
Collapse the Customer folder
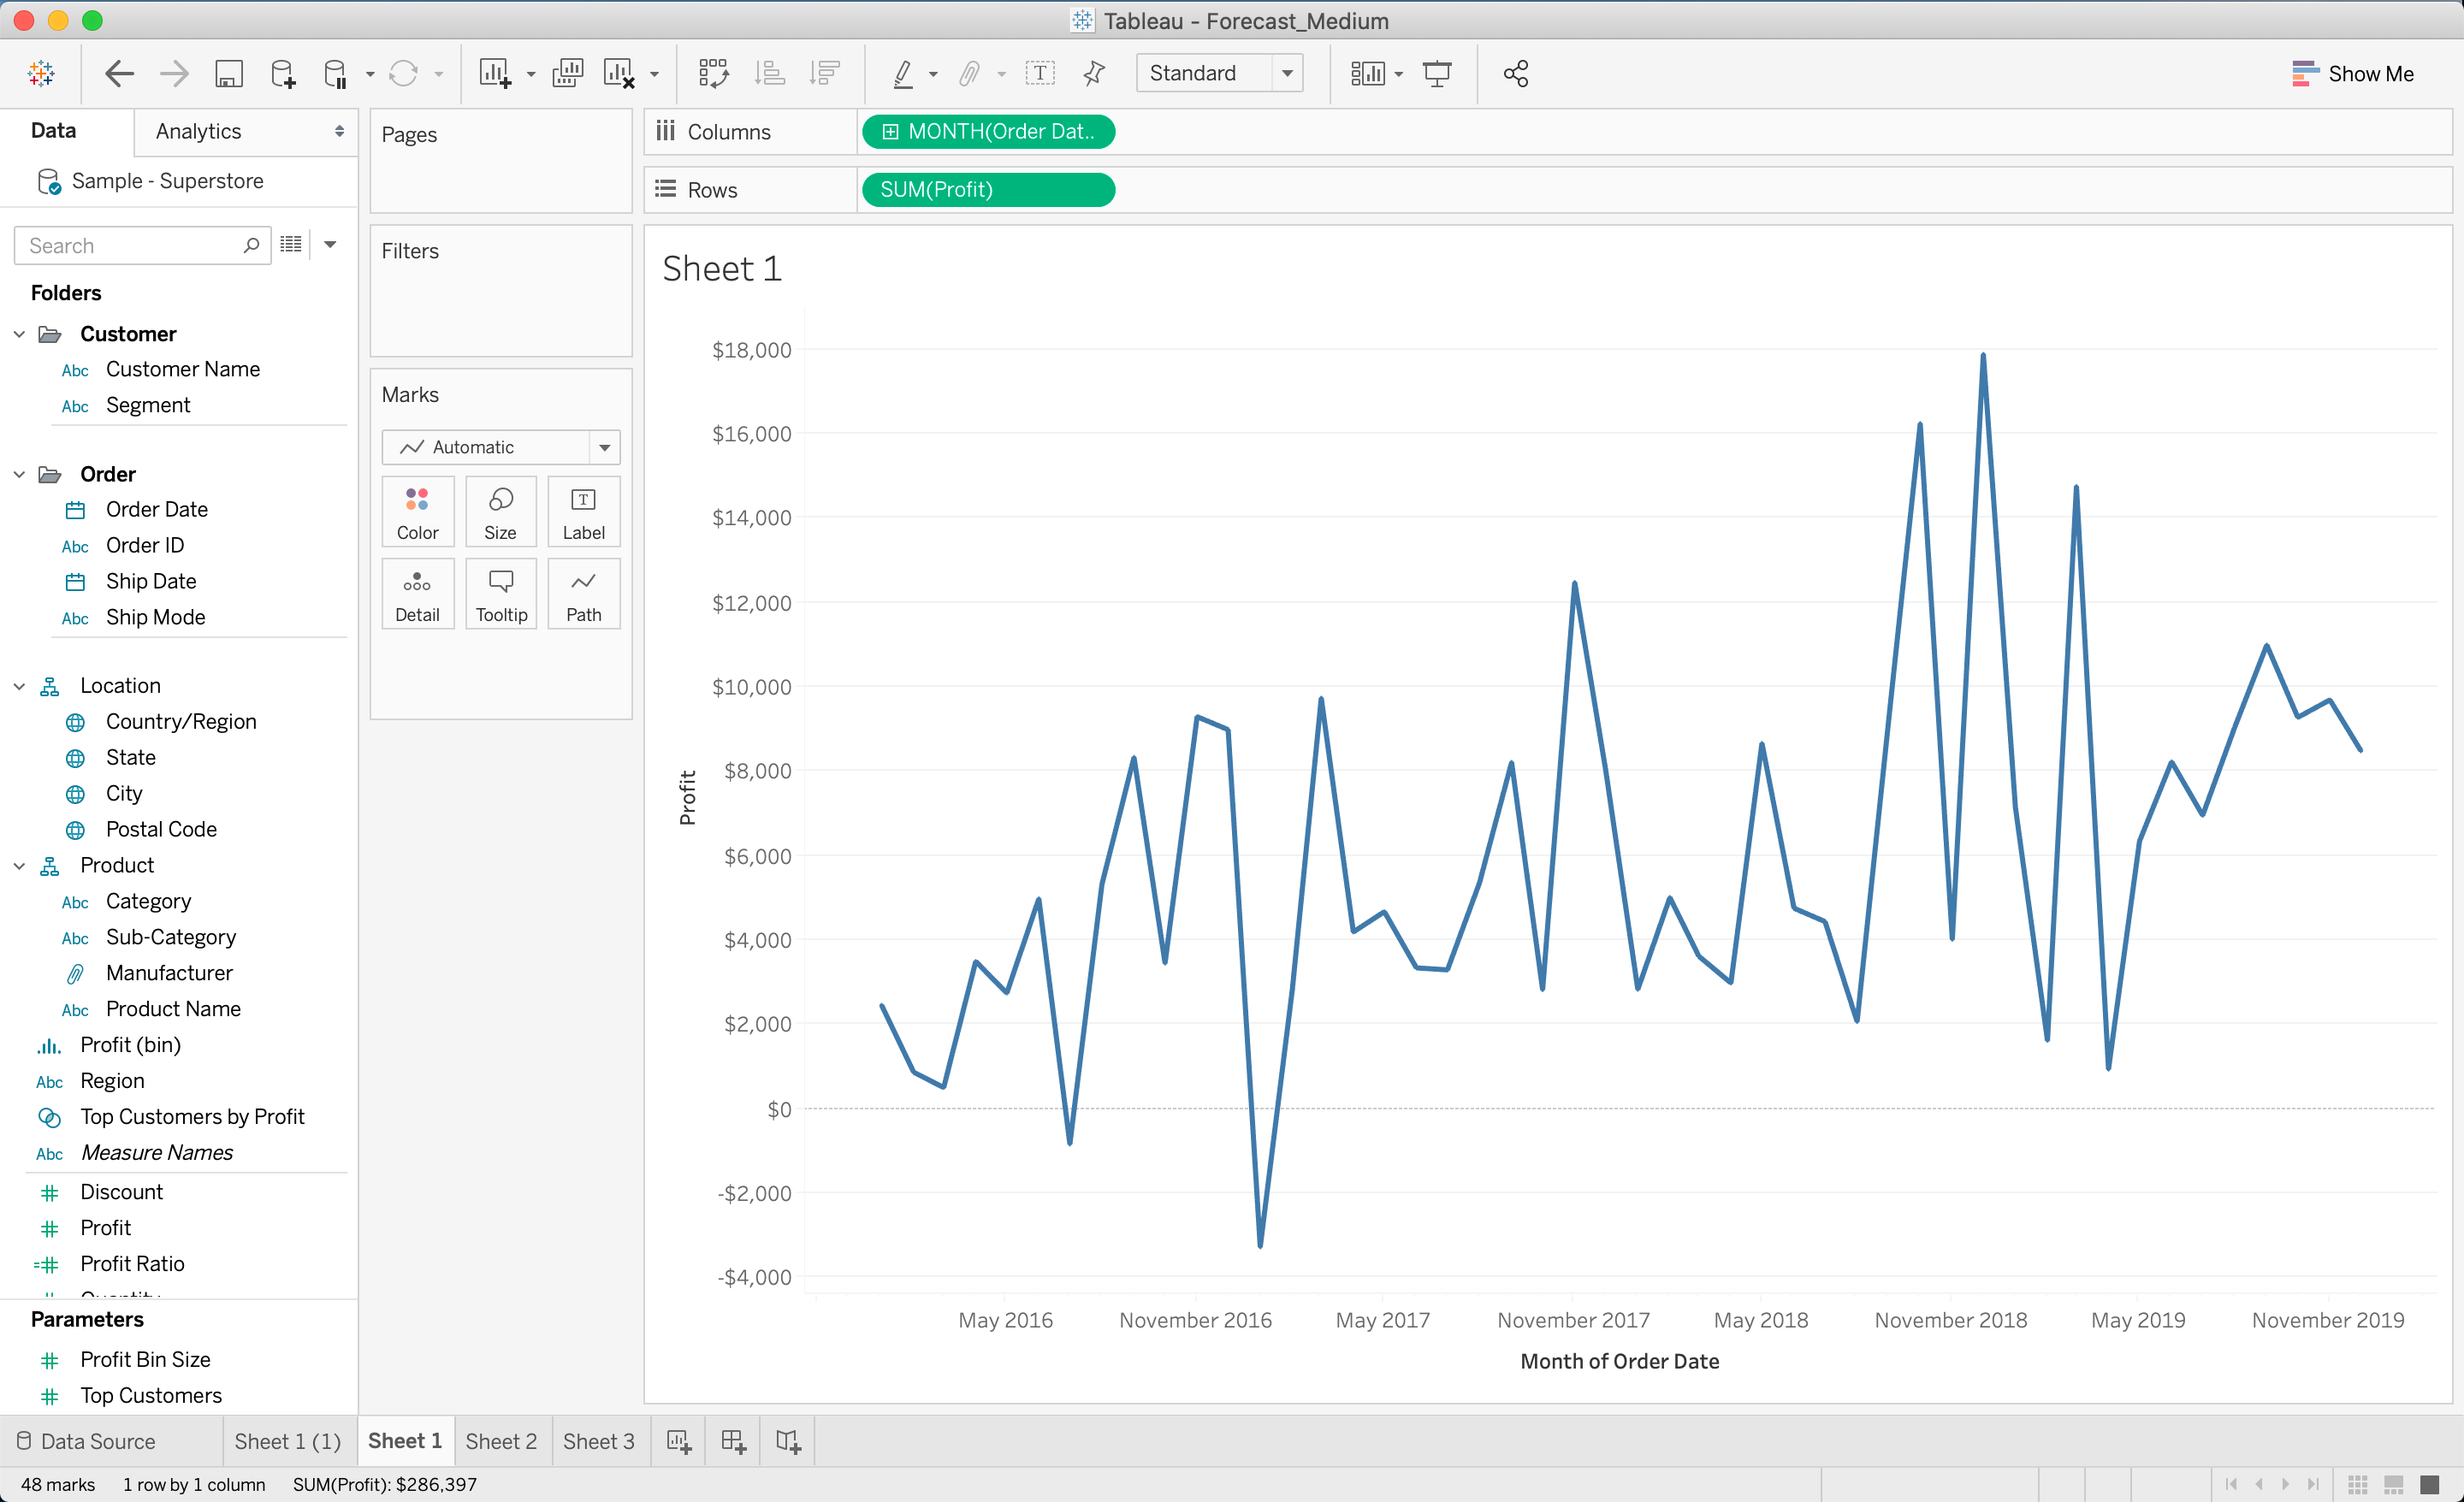19,334
